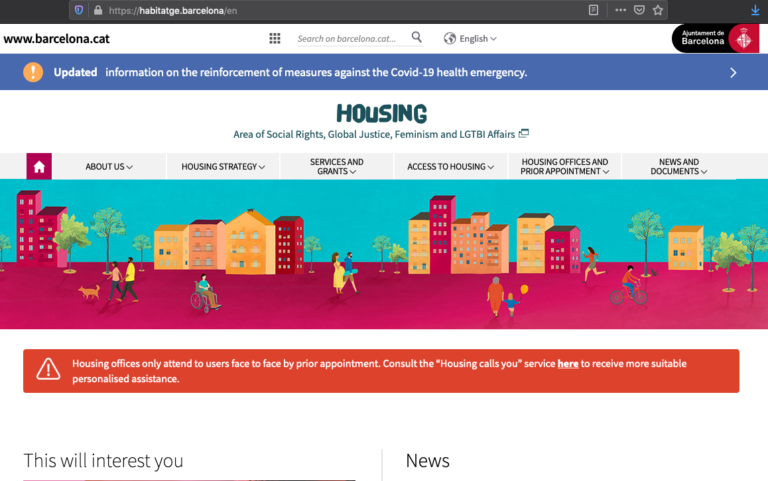Viewport: 768px width, 481px height.
Task: Click the external link icon beside LGTBI Affairs
Action: pyautogui.click(x=524, y=133)
